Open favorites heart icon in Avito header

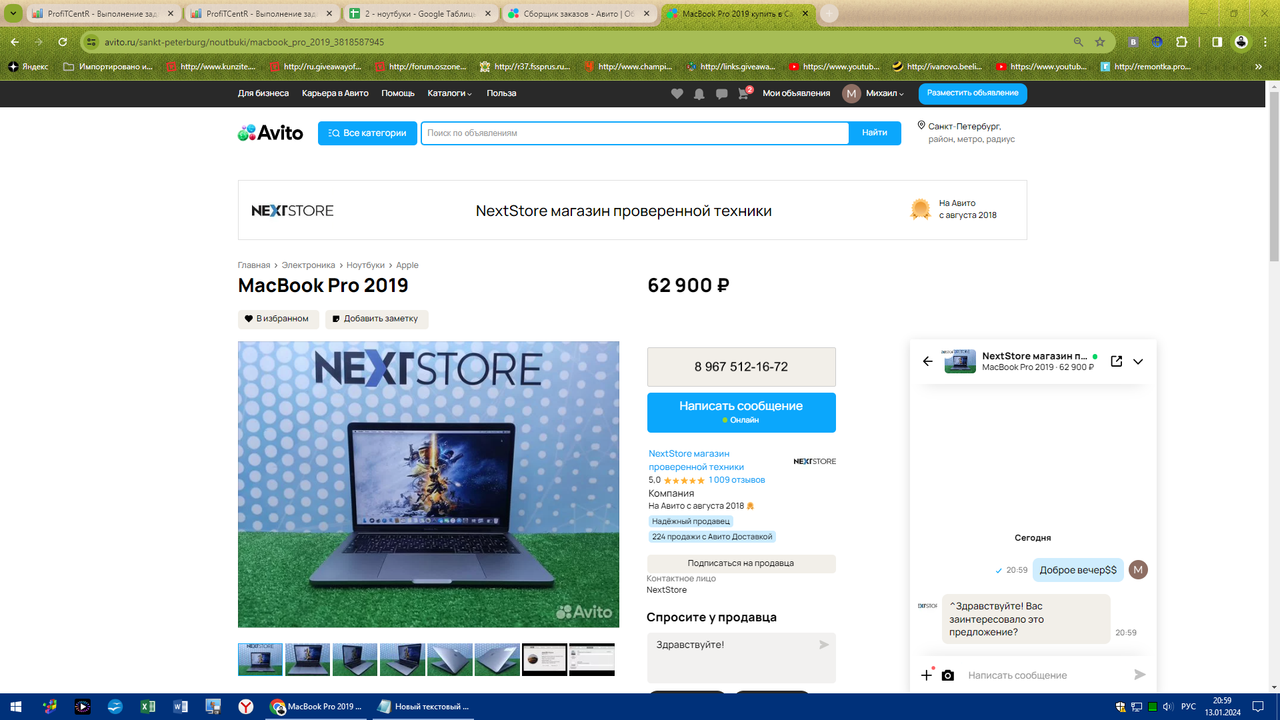point(677,93)
